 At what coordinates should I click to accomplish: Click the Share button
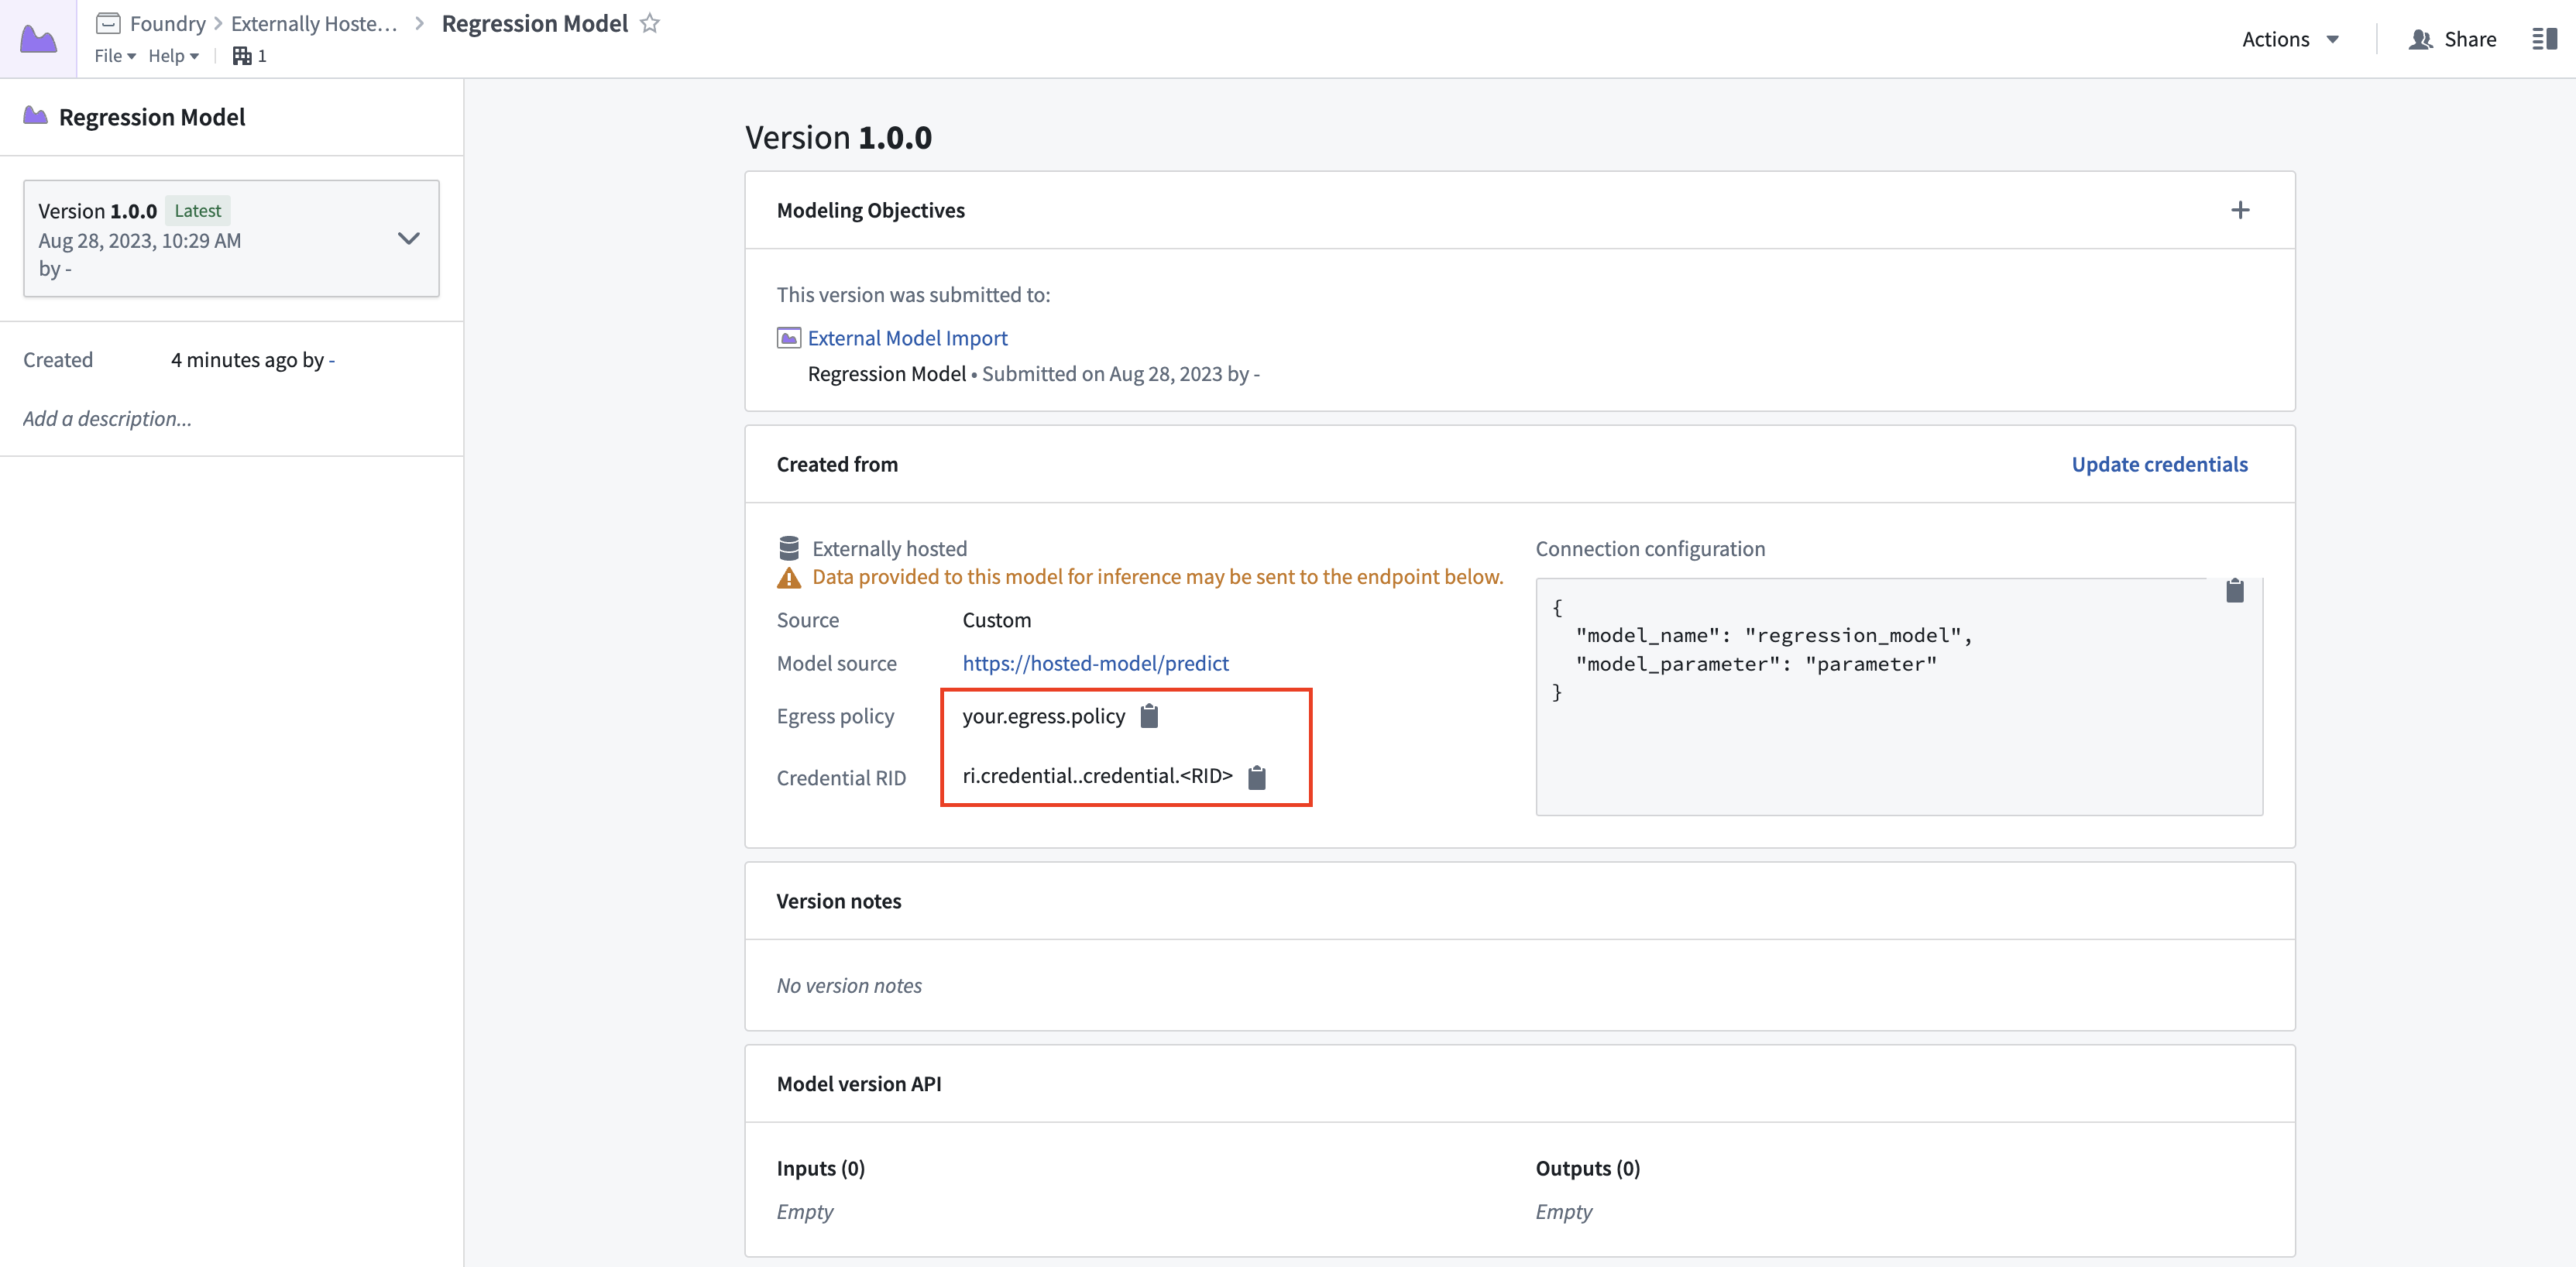[2452, 39]
